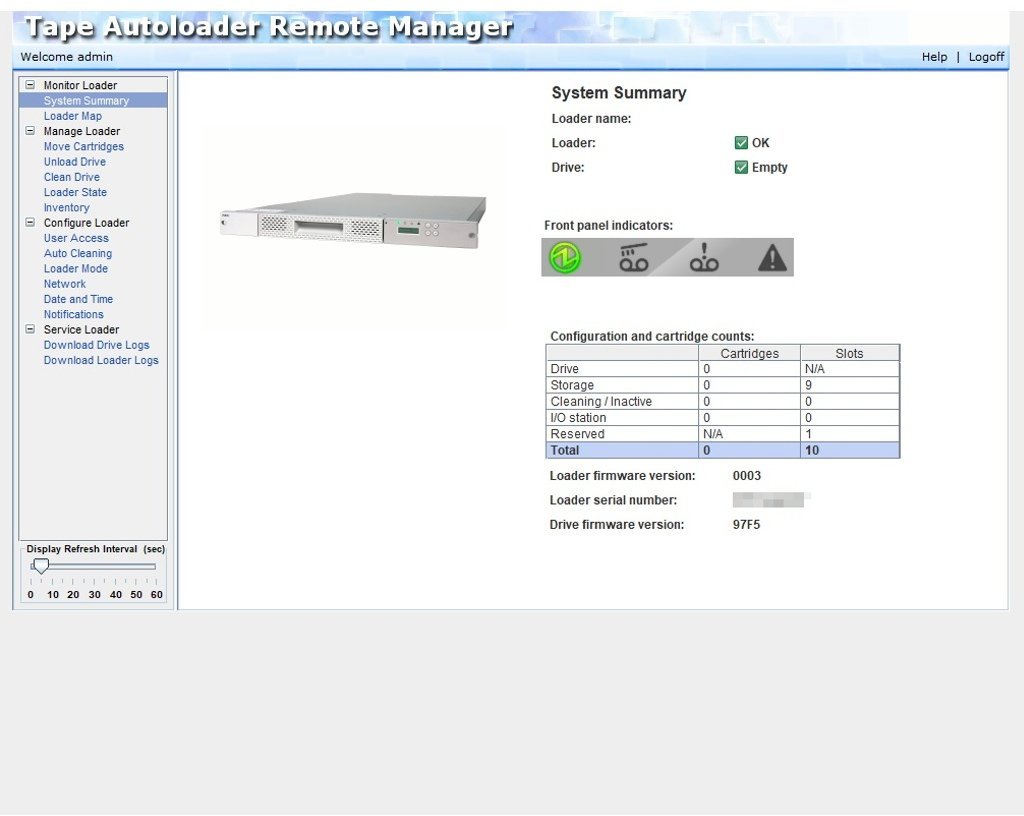This screenshot has height=816, width=1024.
Task: Click the cleaning tape indicator icon
Action: pyautogui.click(x=633, y=258)
